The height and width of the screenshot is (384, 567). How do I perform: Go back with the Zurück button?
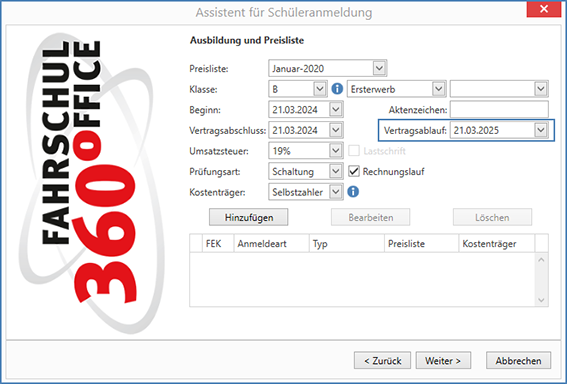383,360
